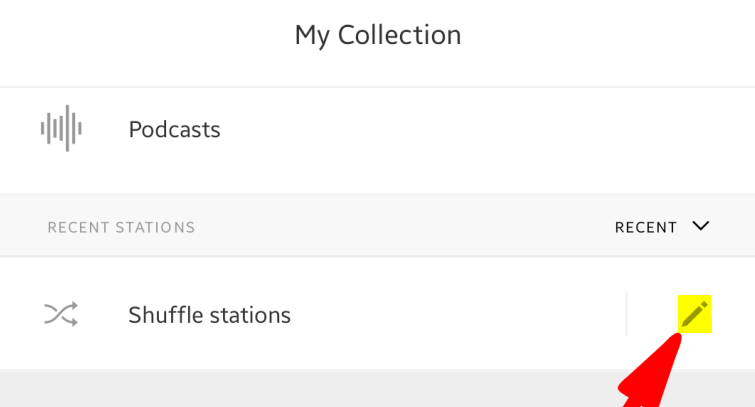This screenshot has height=407, width=755.
Task: Tap the Podcasts waveform icon
Action: coord(61,128)
